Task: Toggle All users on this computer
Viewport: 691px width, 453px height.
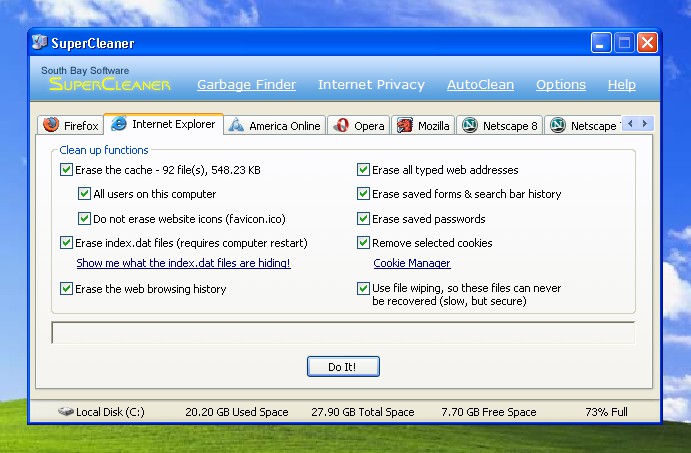Action: tap(84, 194)
